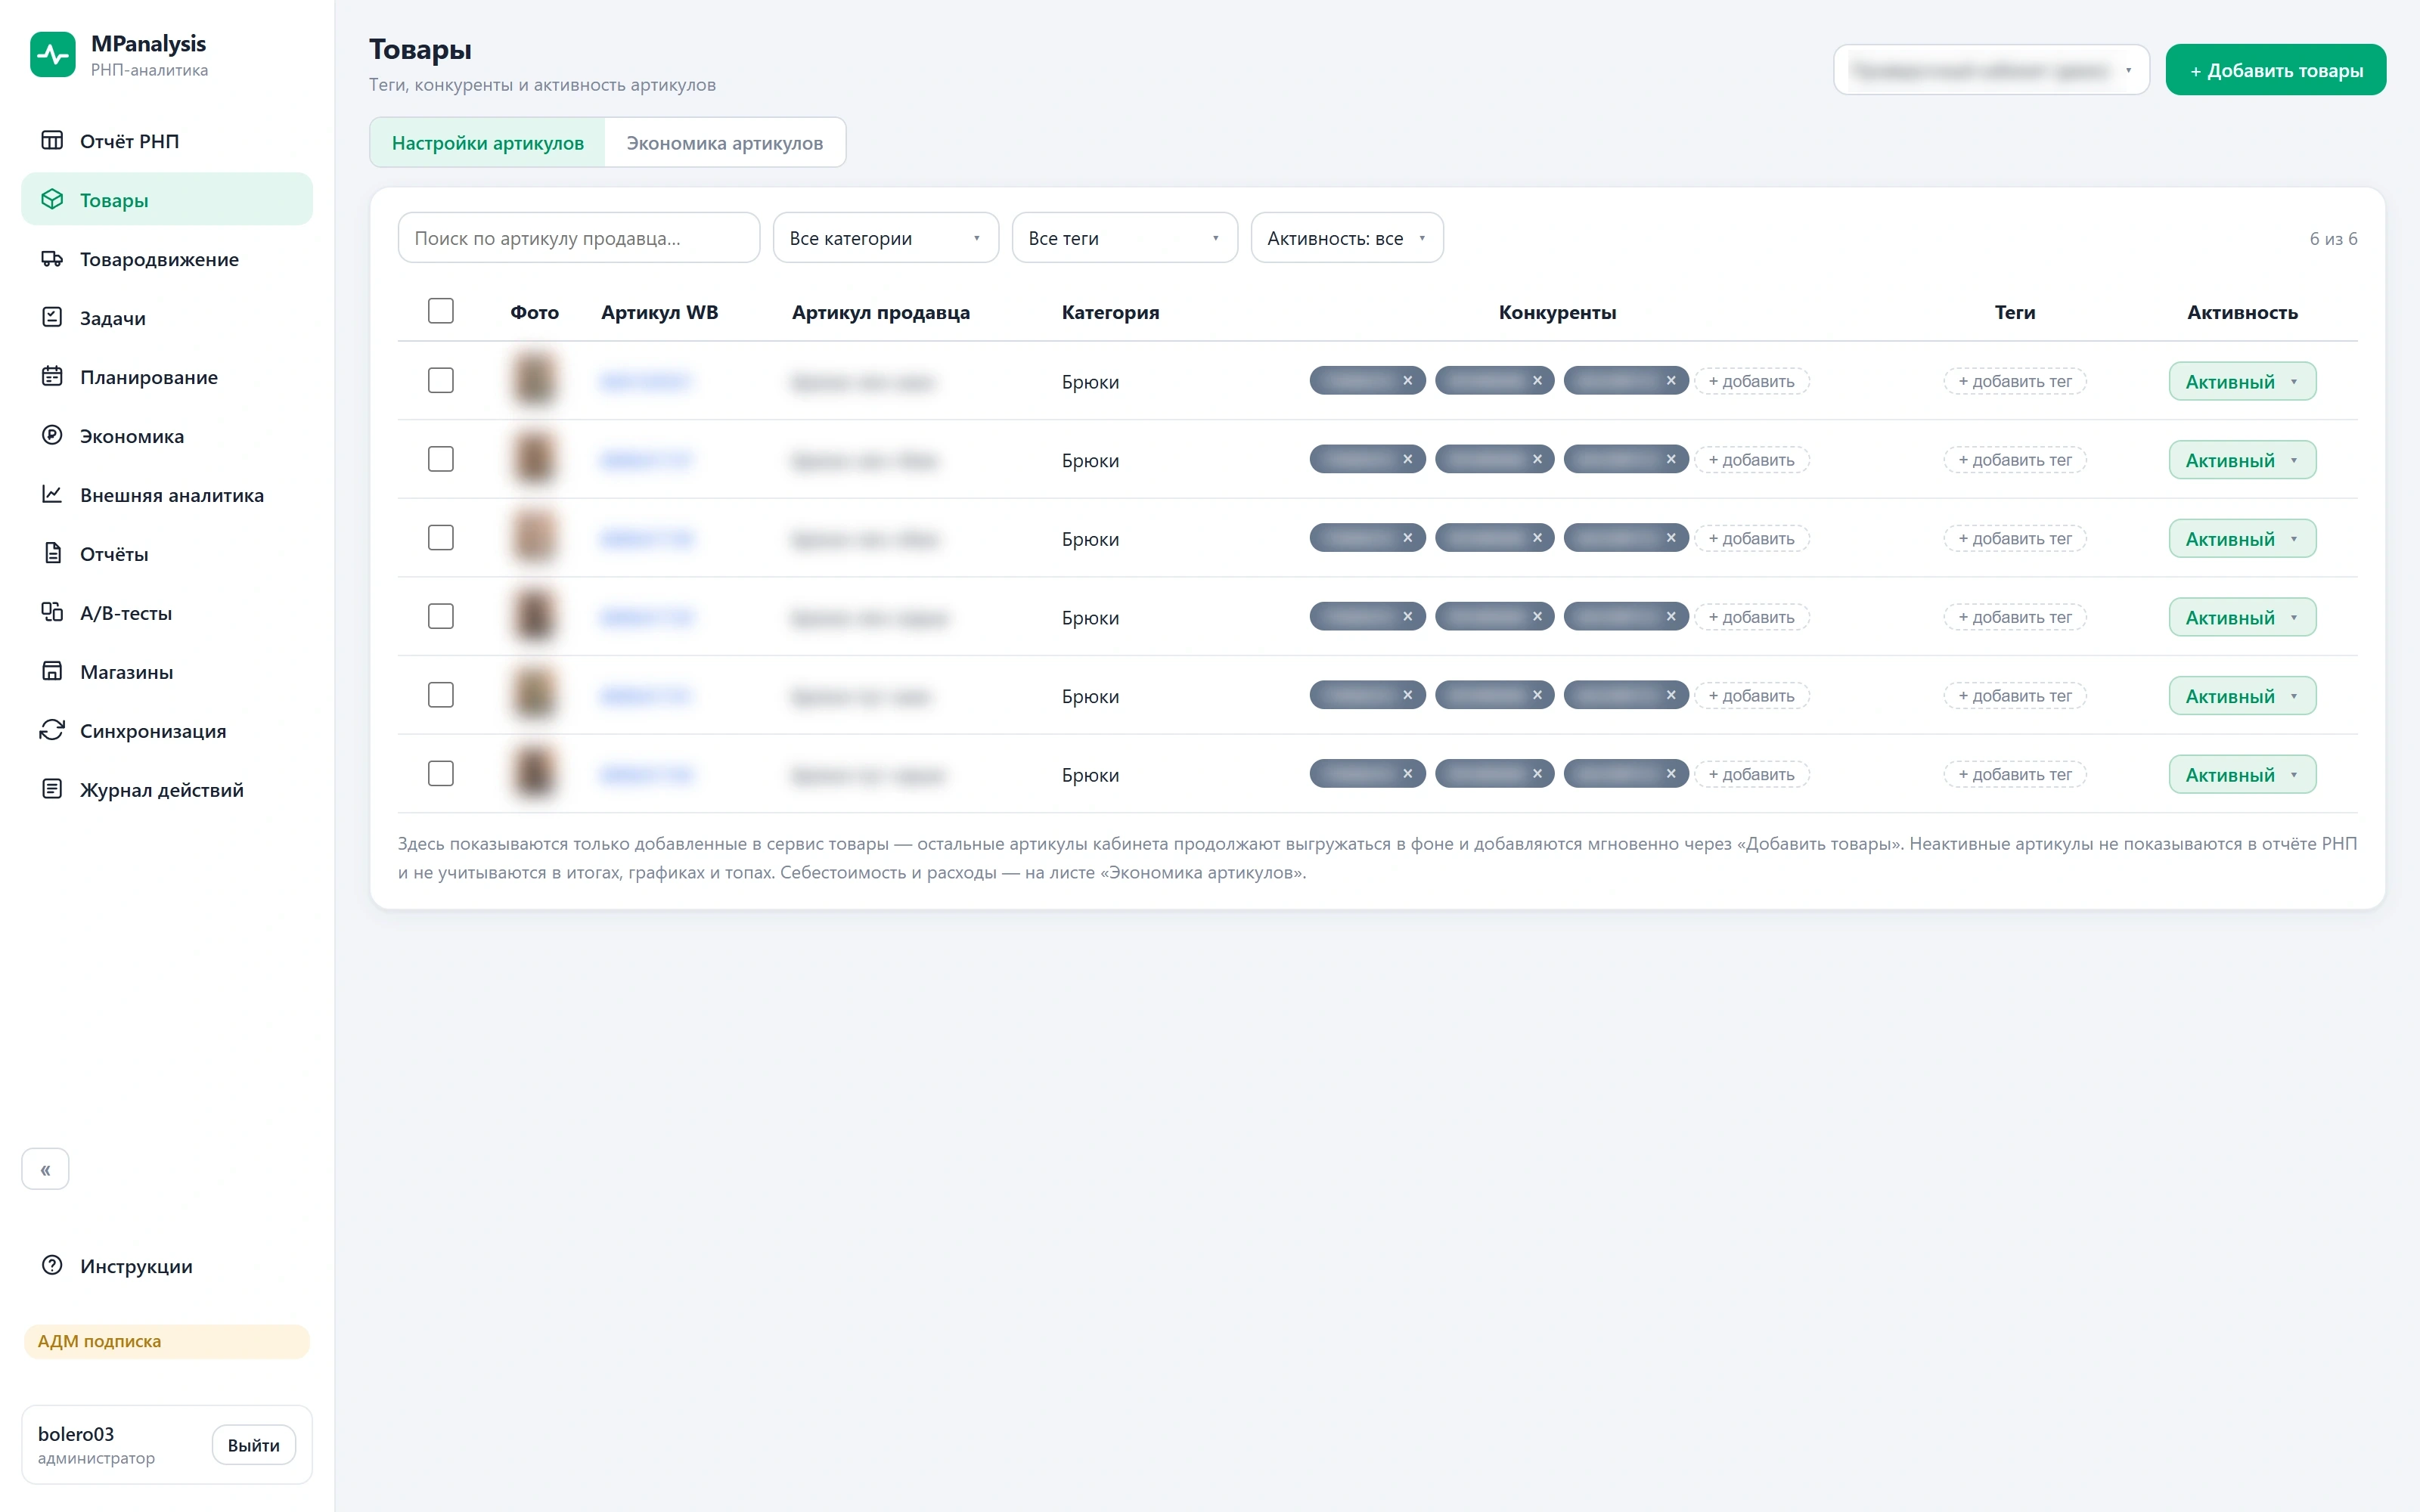Click the Инструкции help icon
Viewport: 2420px width, 1512px height.
click(x=52, y=1265)
